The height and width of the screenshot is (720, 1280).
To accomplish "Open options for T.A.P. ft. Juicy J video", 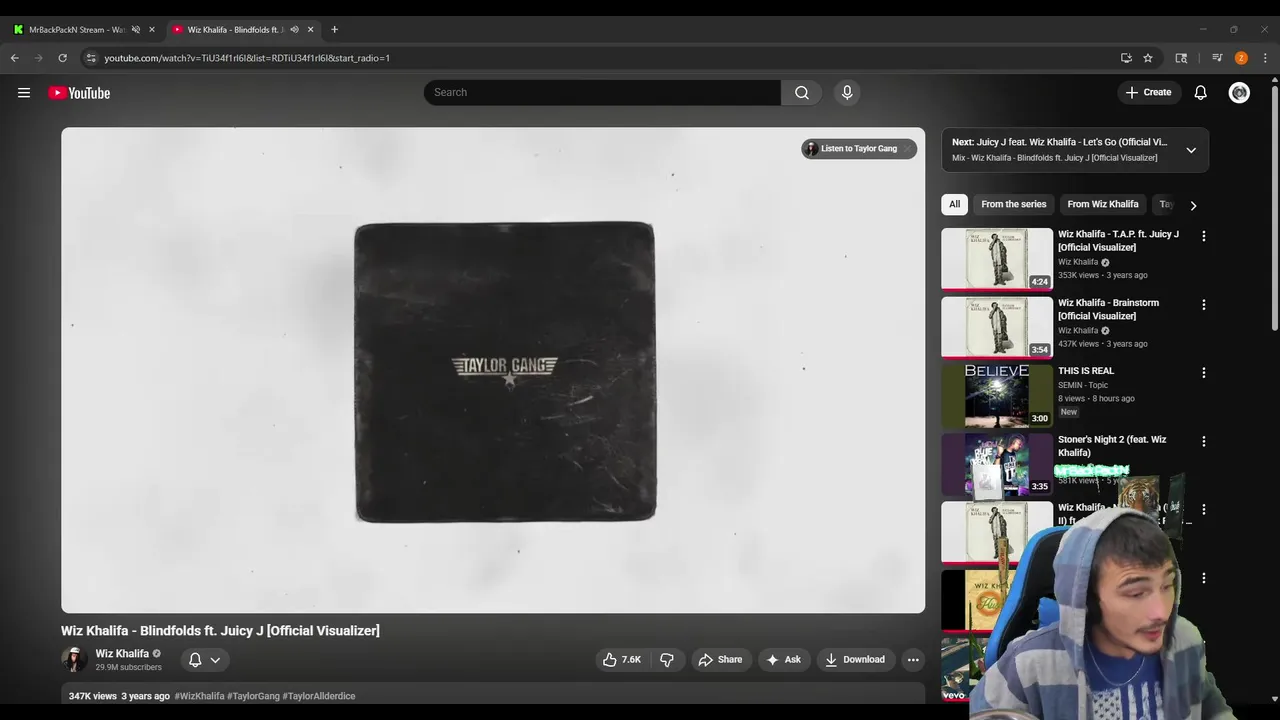I will pyautogui.click(x=1203, y=236).
